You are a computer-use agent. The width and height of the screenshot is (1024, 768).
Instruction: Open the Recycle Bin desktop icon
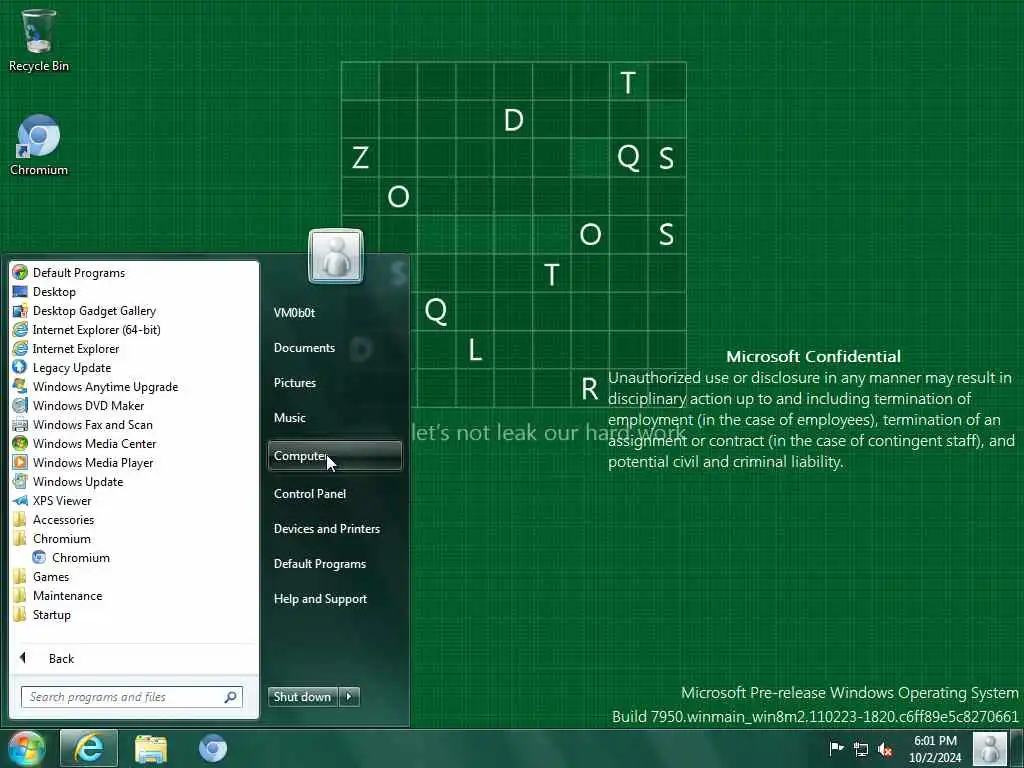click(38, 40)
